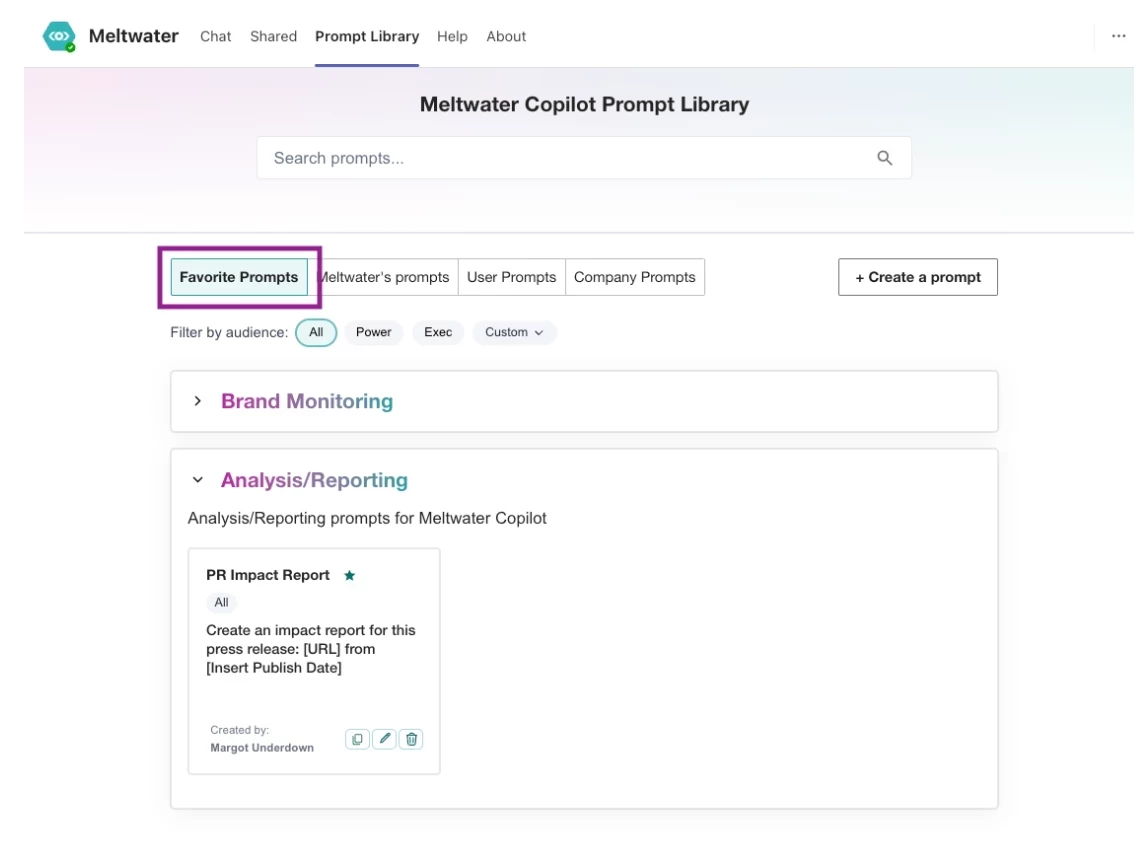Select the Favorite Prompts tab
Screen dimensions: 1138x868
[x=239, y=277]
